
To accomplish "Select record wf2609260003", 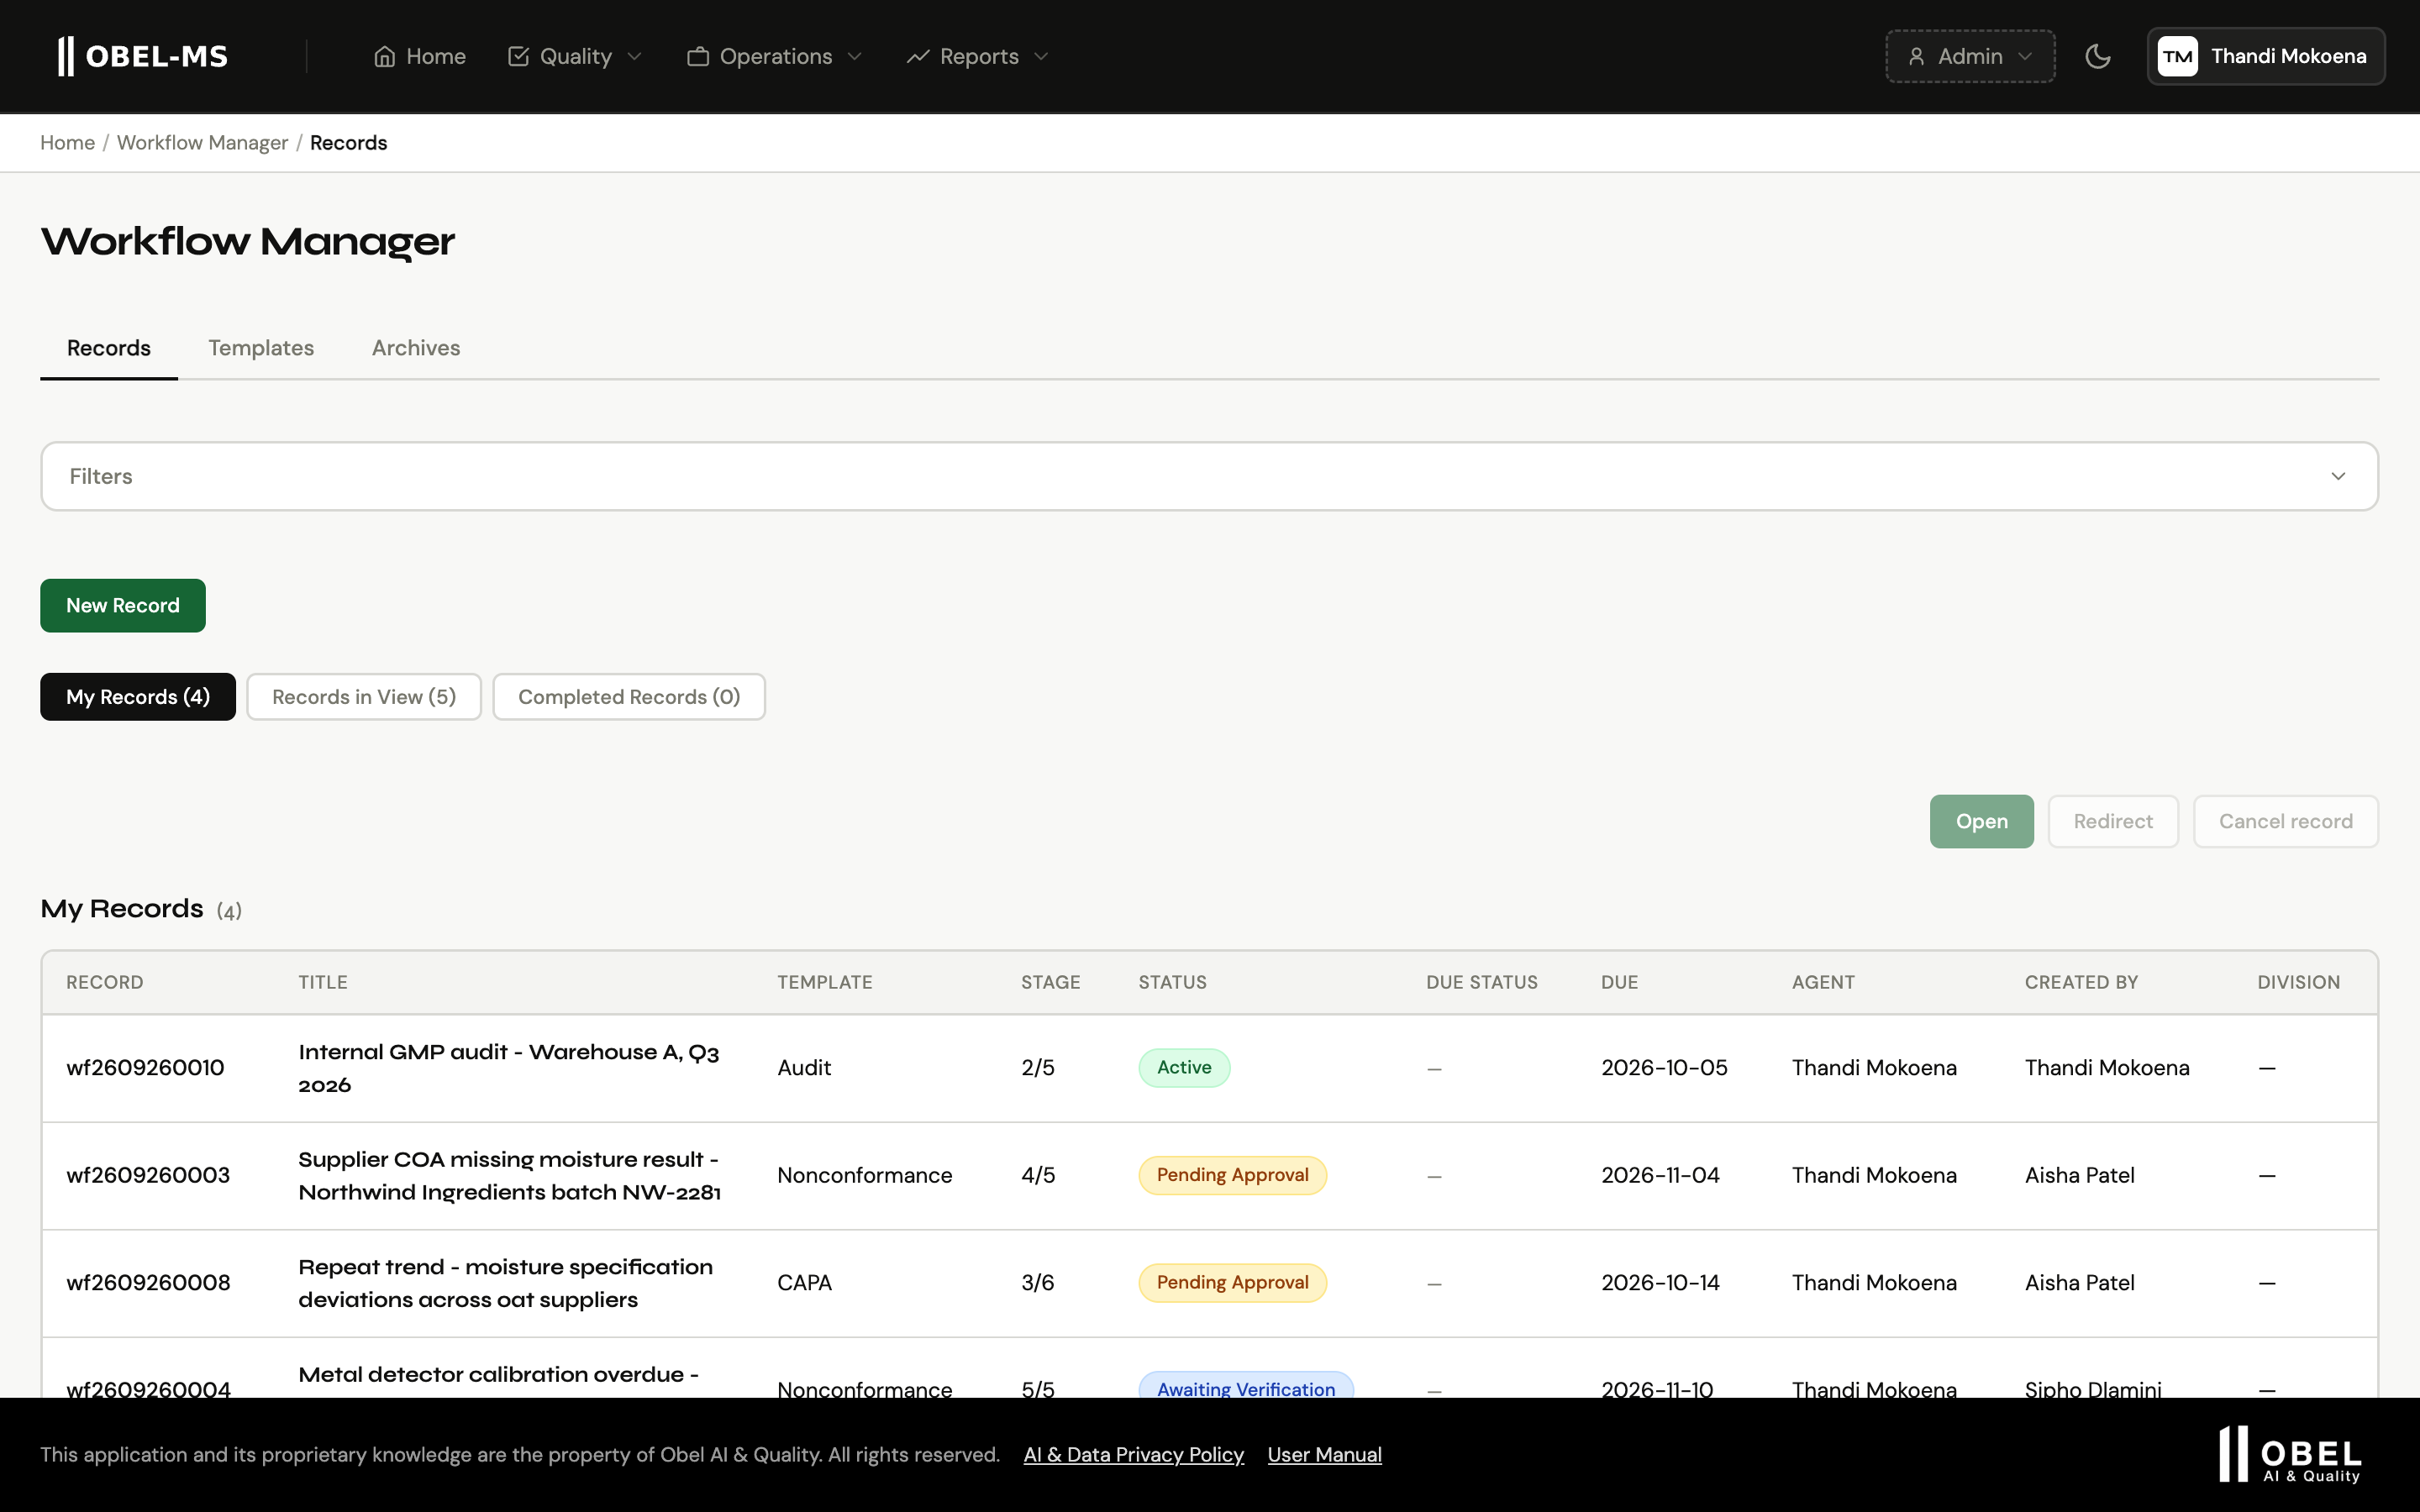I will pos(148,1175).
